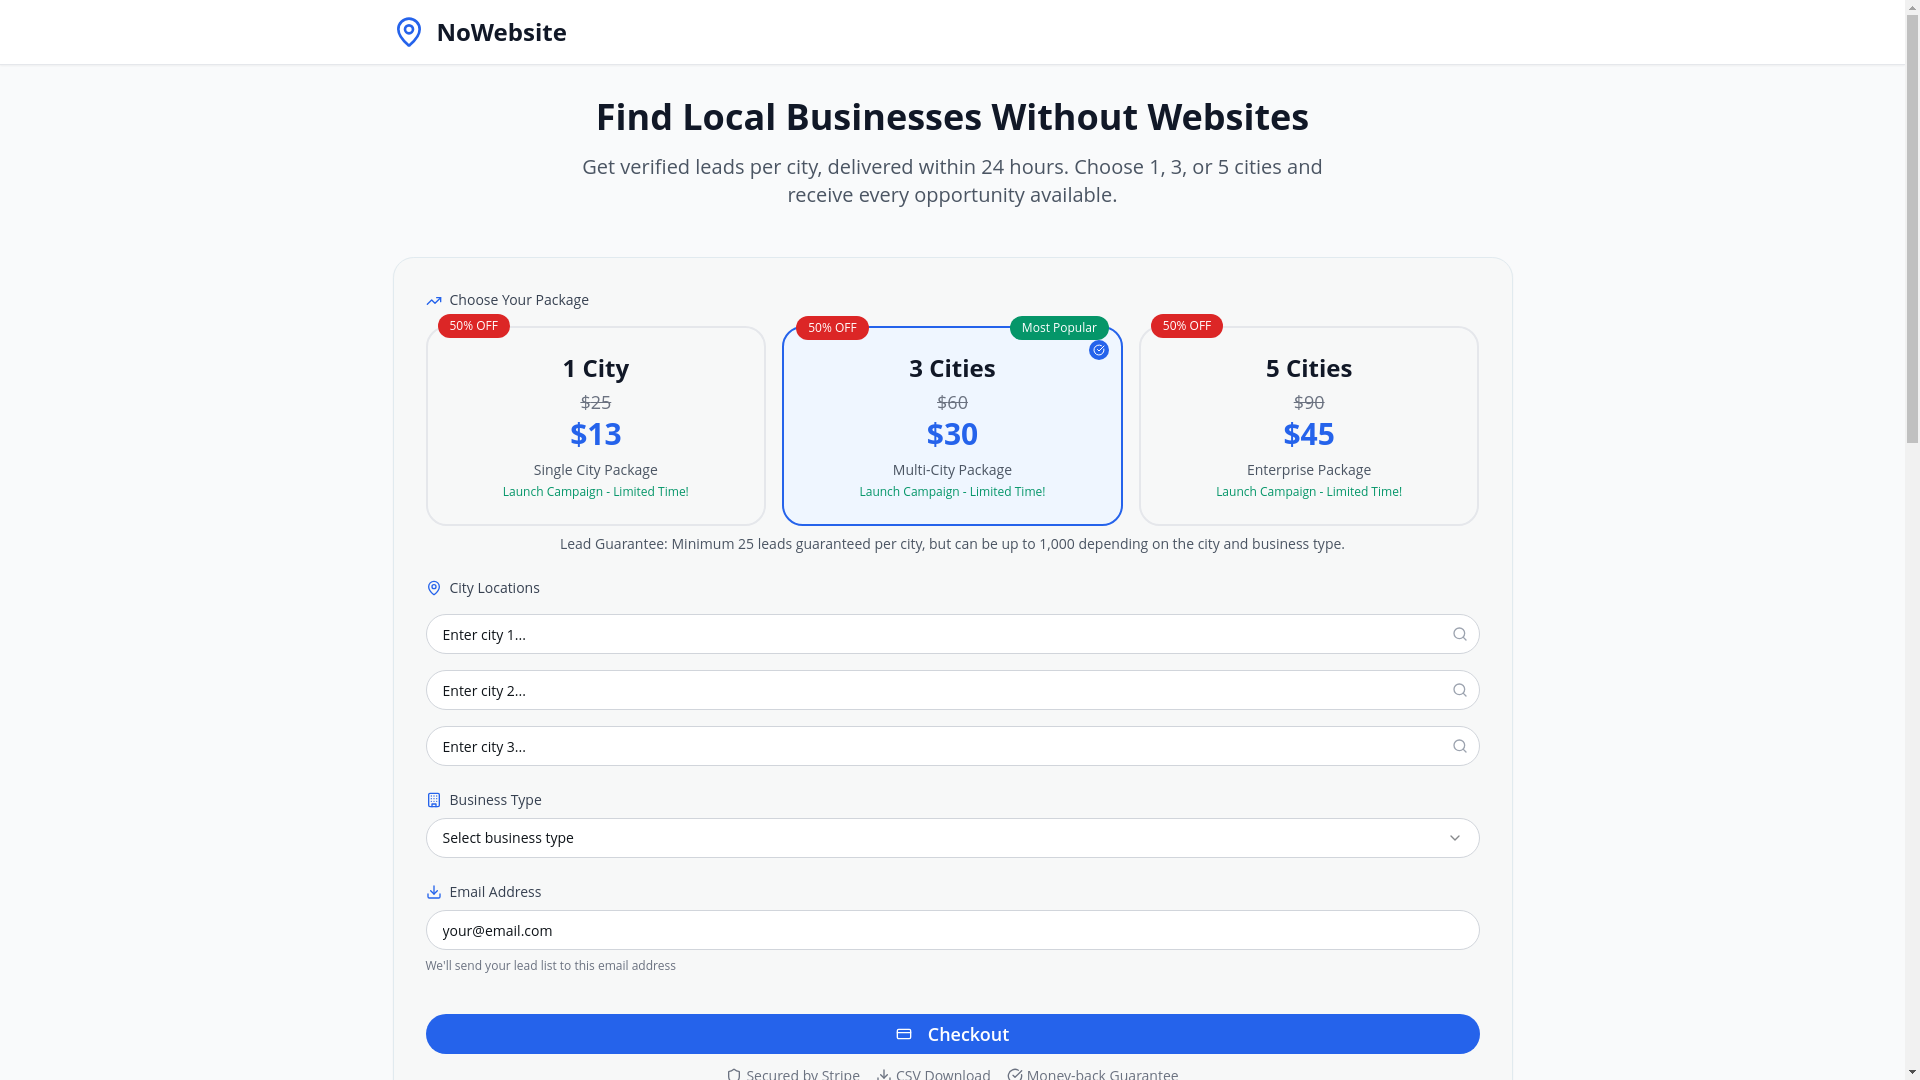The height and width of the screenshot is (1080, 1920).
Task: Click the struck-through $90 price
Action: point(1309,402)
